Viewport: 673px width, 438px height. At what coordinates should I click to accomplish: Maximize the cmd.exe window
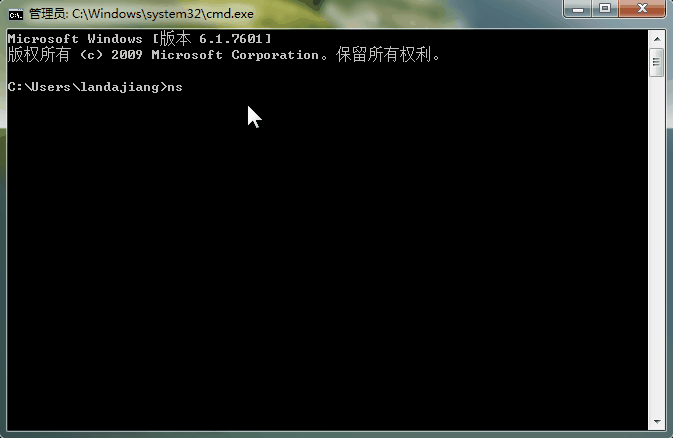click(x=605, y=9)
